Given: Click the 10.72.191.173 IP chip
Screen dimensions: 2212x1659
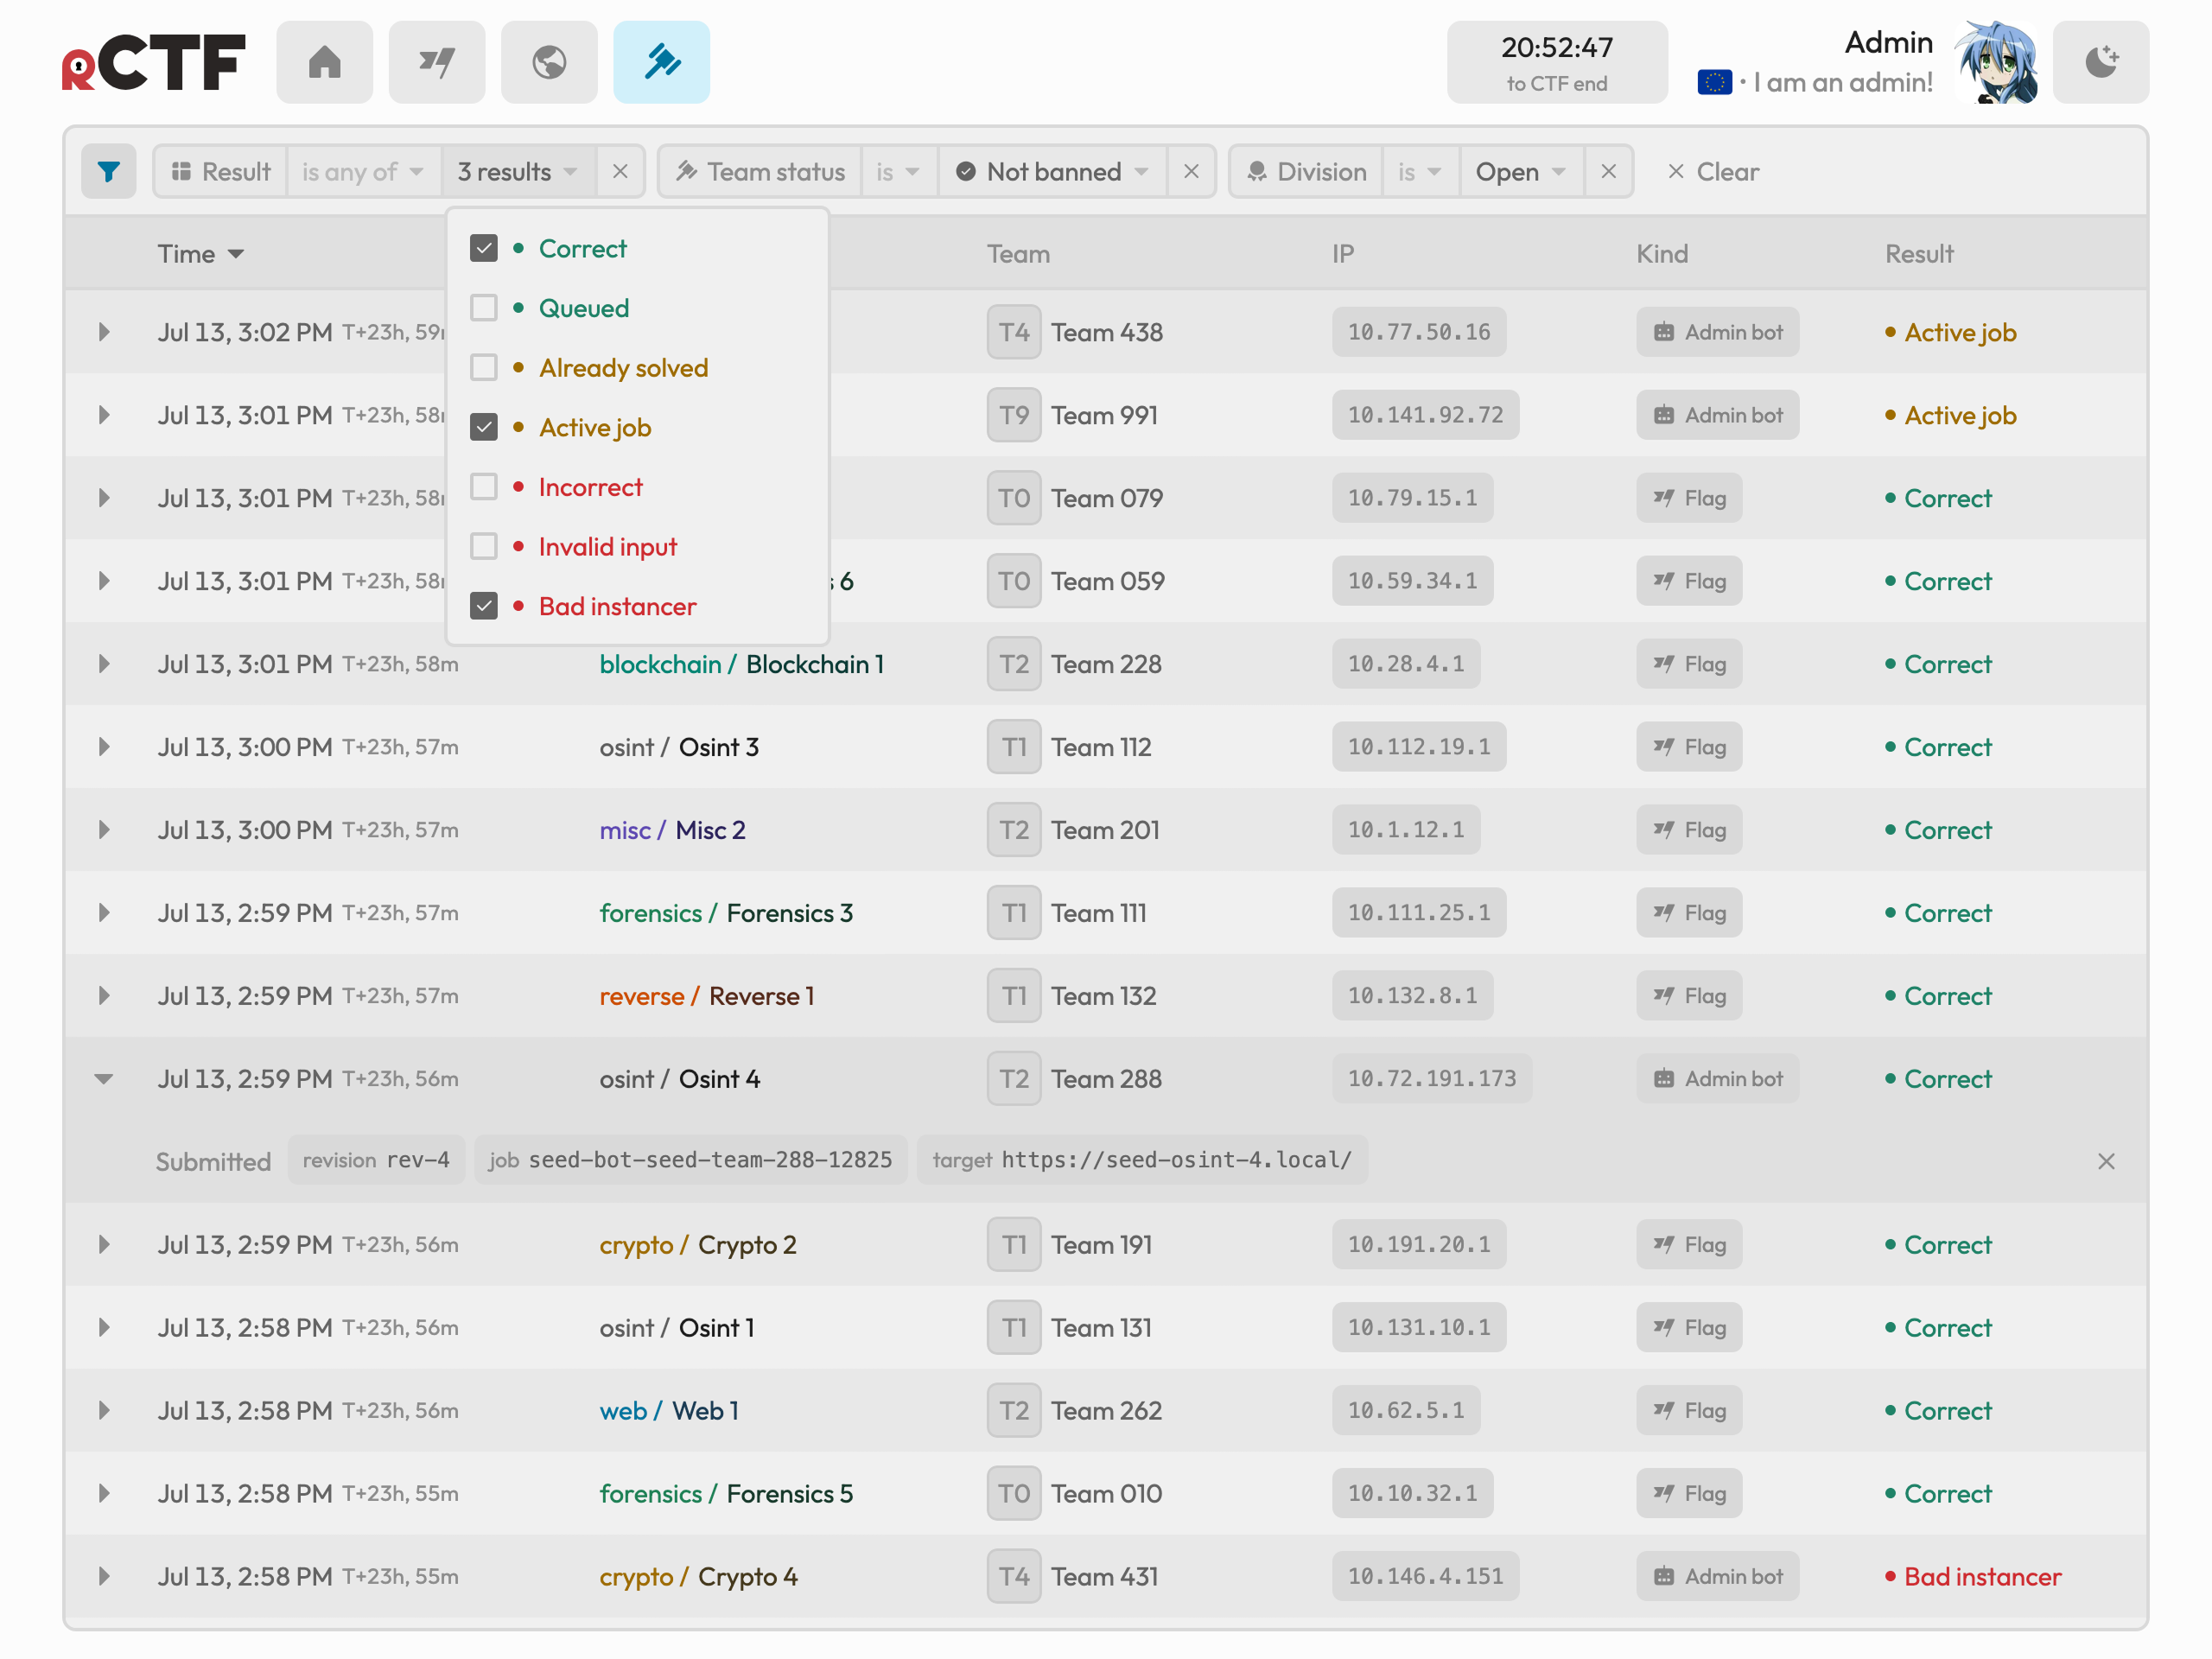Looking at the screenshot, I should [1431, 1078].
